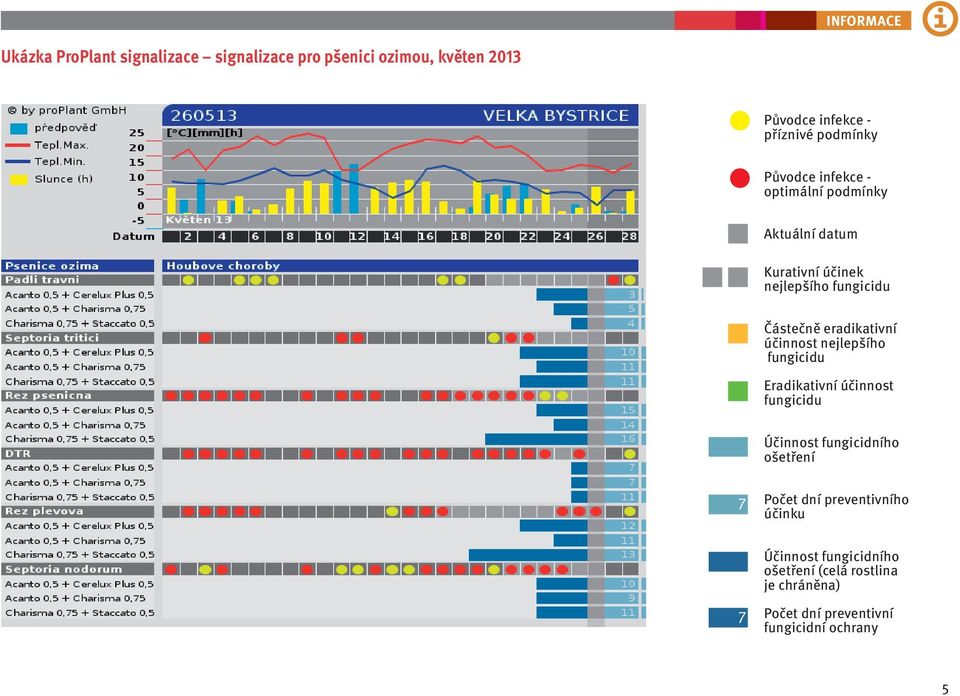Open the Septoria nodorum disease row

(x=78, y=569)
